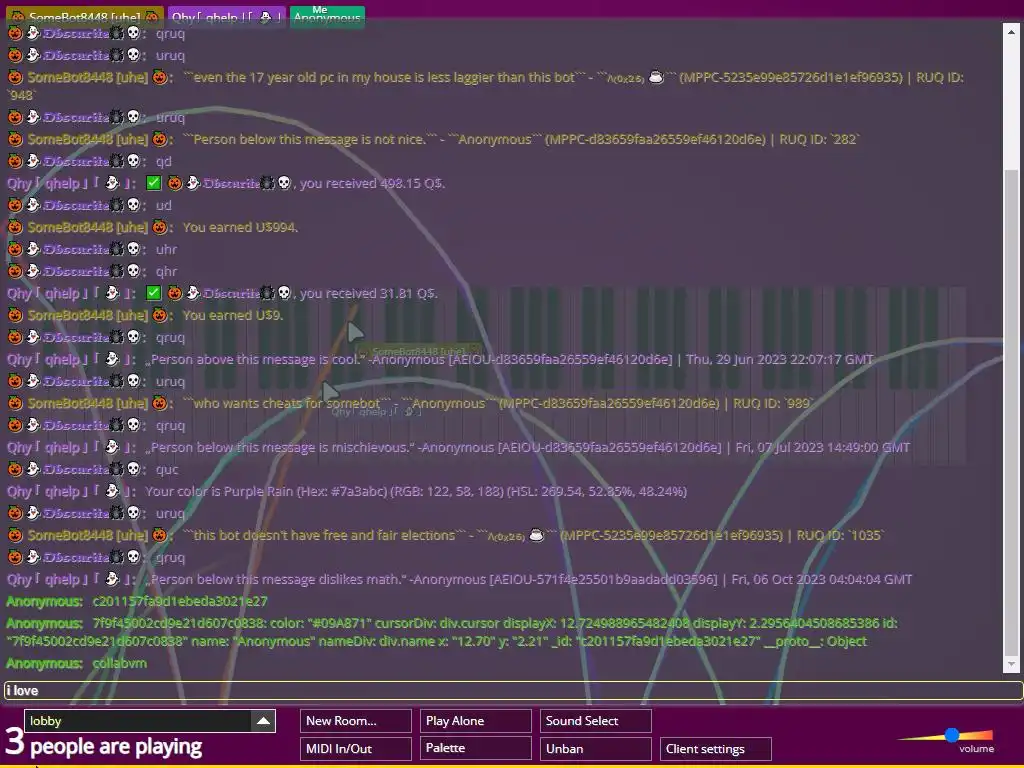Viewport: 1024px width, 768px height.
Task: Click 'who wants cheats for somebot' quote
Action: pos(287,404)
